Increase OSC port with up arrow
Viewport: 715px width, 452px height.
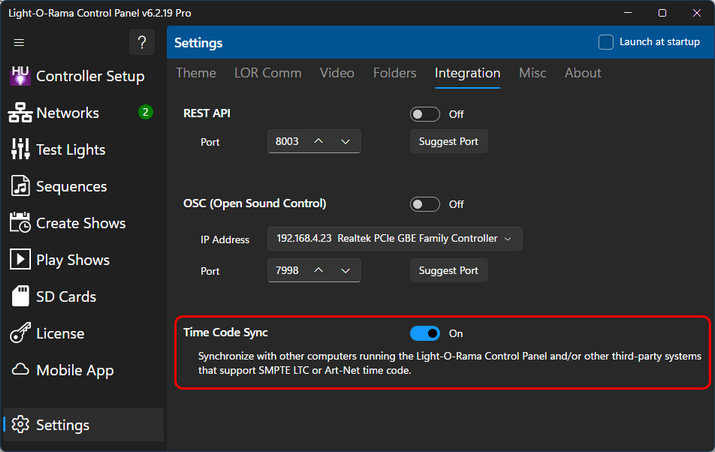(319, 270)
